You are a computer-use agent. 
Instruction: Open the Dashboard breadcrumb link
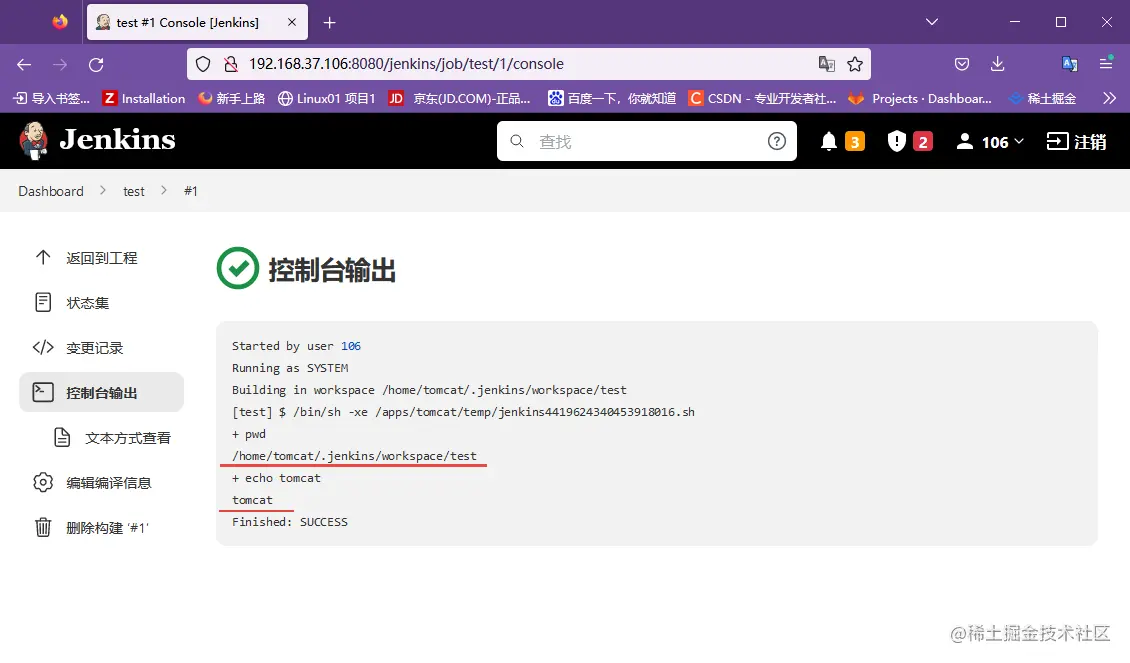click(51, 190)
